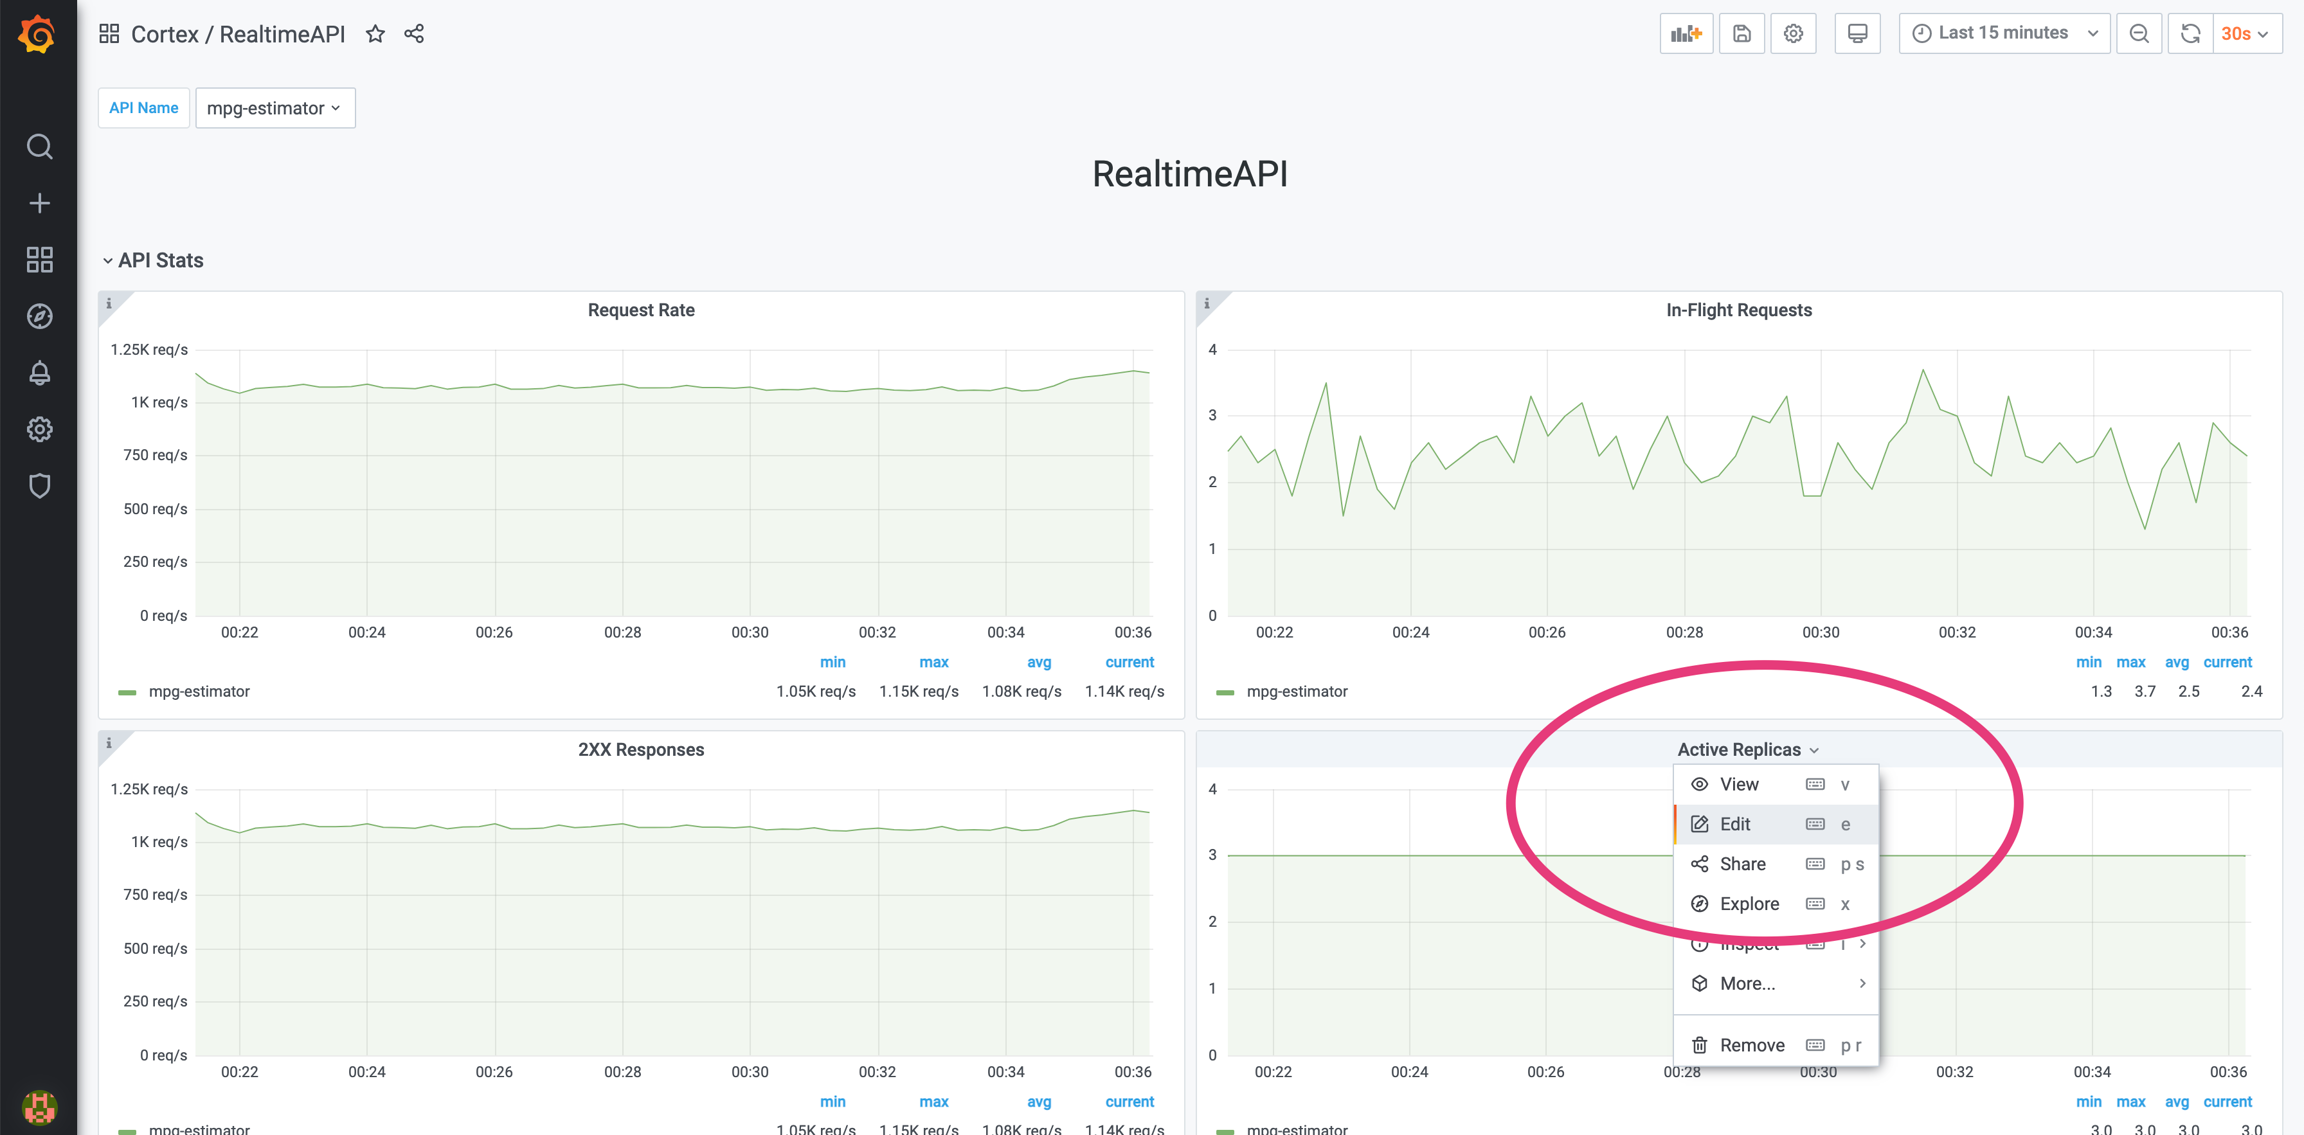This screenshot has height=1135, width=2304.
Task: Open the Explore compass icon in sidebar
Action: (x=39, y=317)
